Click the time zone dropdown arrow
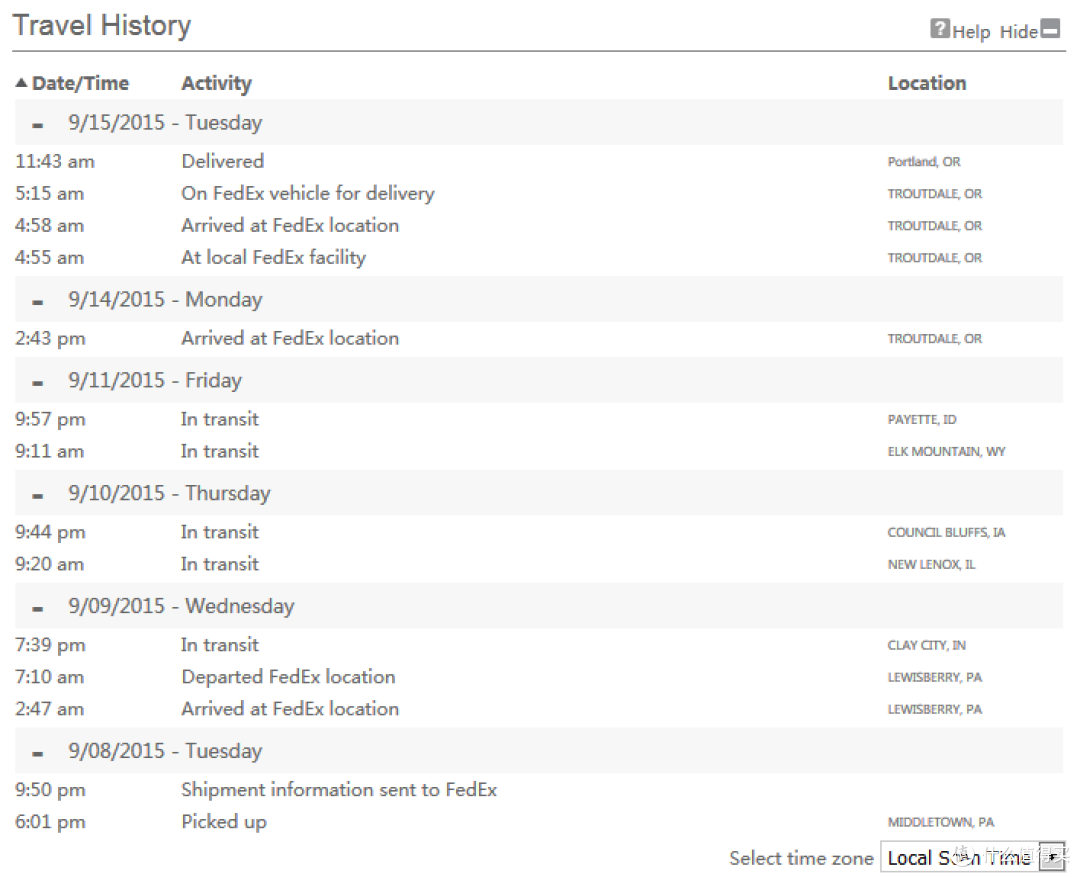Screen dimensions: 1080x877 point(1052,858)
